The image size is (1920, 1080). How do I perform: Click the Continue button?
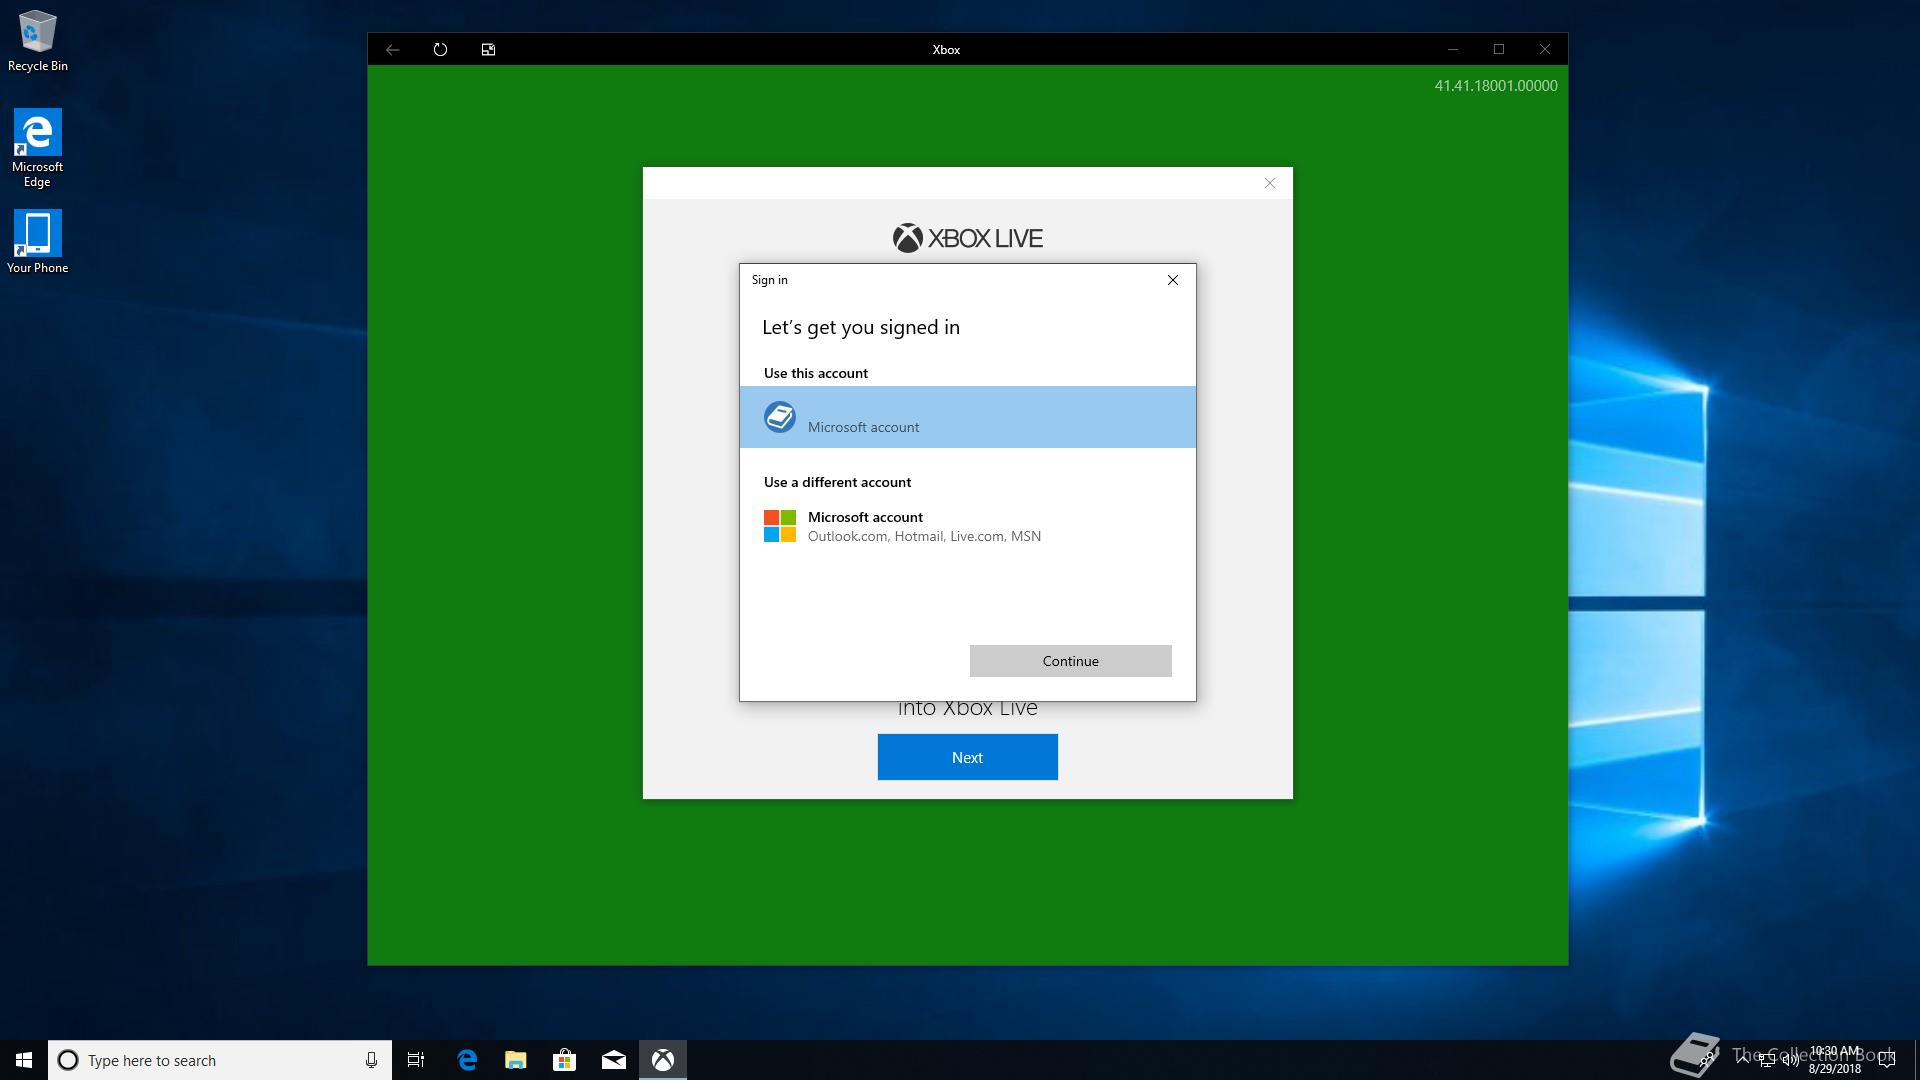(x=1070, y=661)
